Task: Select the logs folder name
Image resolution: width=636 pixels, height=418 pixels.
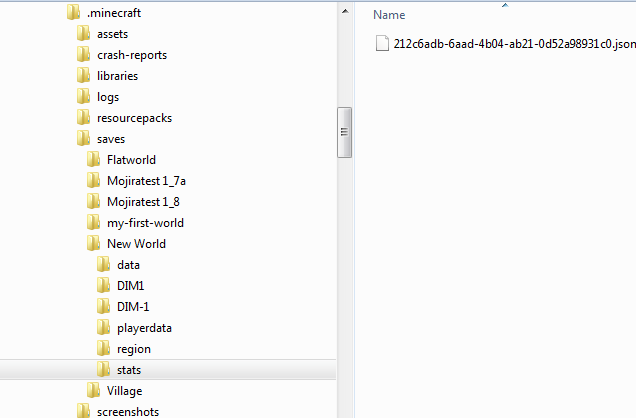Action: pos(108,97)
